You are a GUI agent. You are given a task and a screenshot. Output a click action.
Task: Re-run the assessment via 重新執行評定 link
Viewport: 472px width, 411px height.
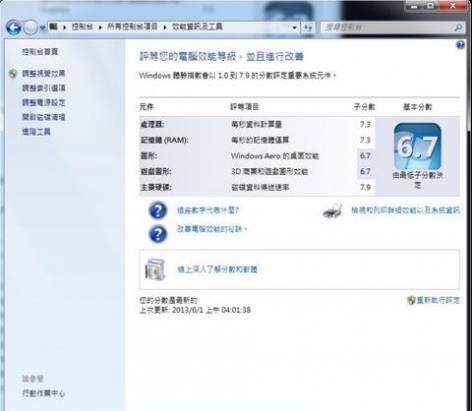438,300
